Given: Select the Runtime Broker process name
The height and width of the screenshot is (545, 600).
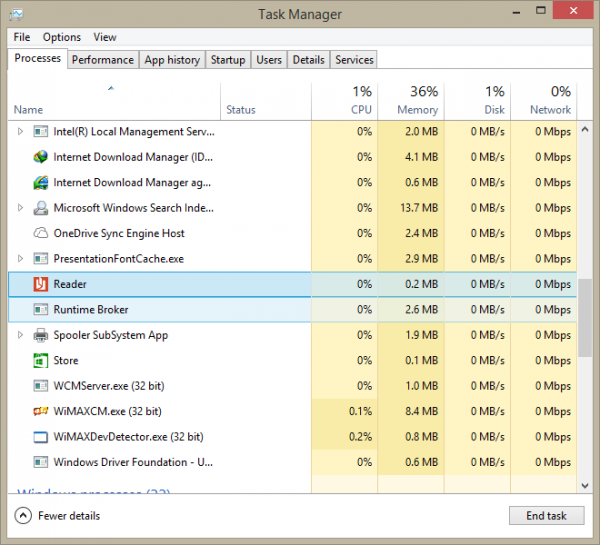Looking at the screenshot, I should click(91, 310).
